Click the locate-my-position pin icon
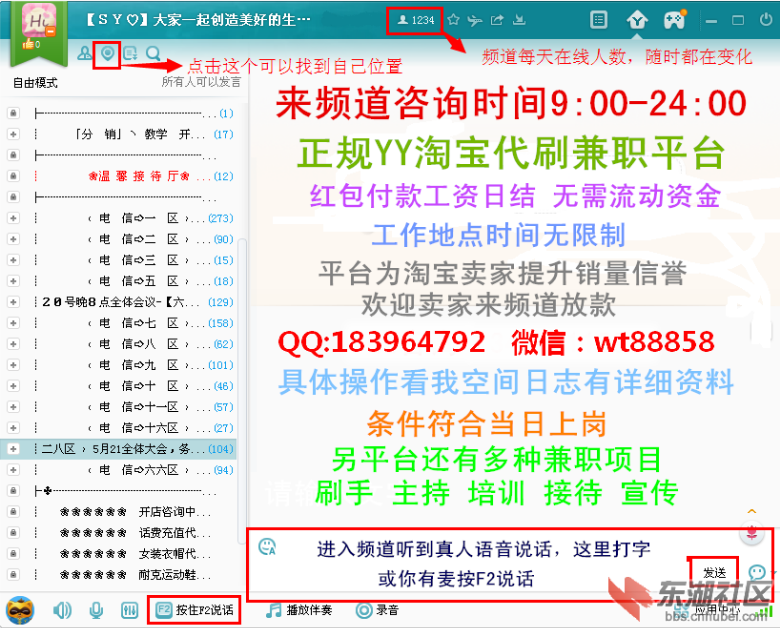The height and width of the screenshot is (628, 780). tap(107, 53)
